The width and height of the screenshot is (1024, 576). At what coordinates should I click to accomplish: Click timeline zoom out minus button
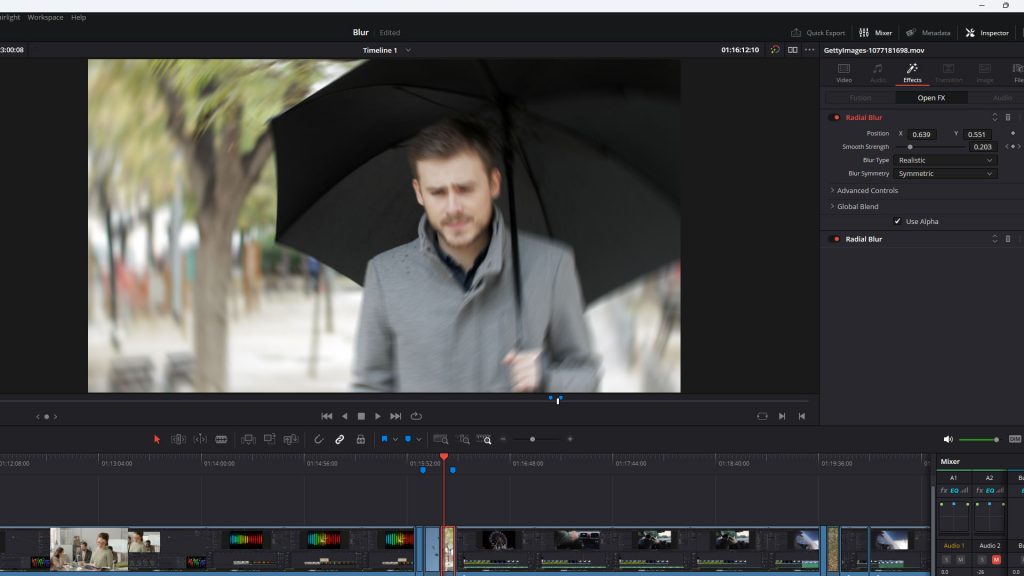point(503,440)
